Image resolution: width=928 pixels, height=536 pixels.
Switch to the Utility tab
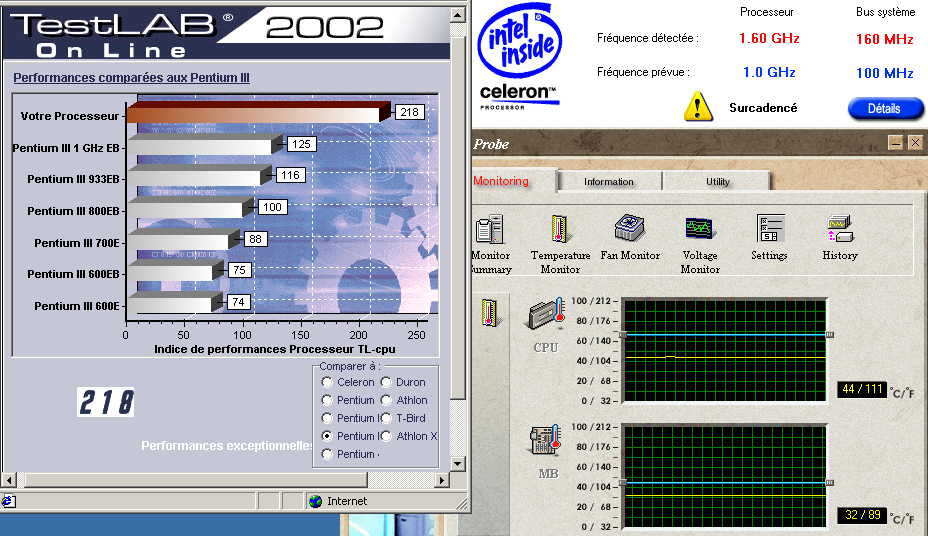pyautogui.click(x=717, y=182)
